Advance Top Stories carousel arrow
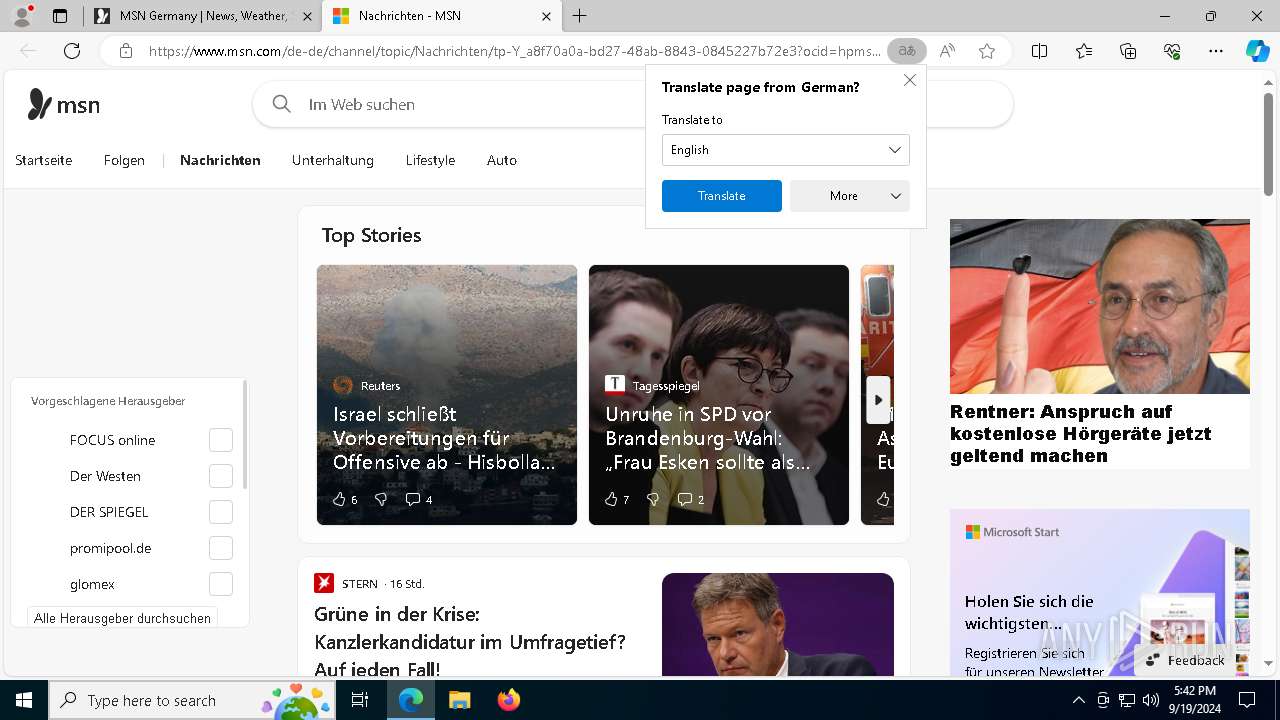Image resolution: width=1280 pixels, height=720 pixels. [x=878, y=400]
